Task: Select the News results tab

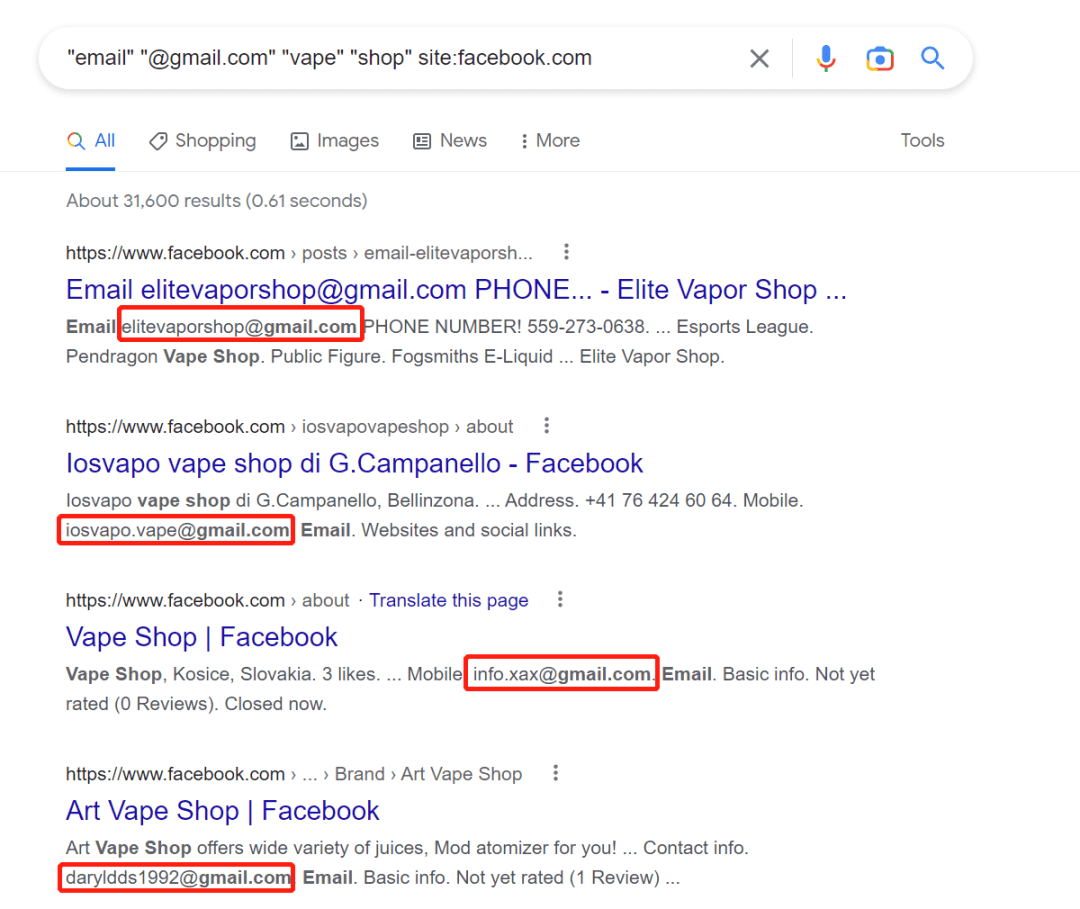Action: 450,141
